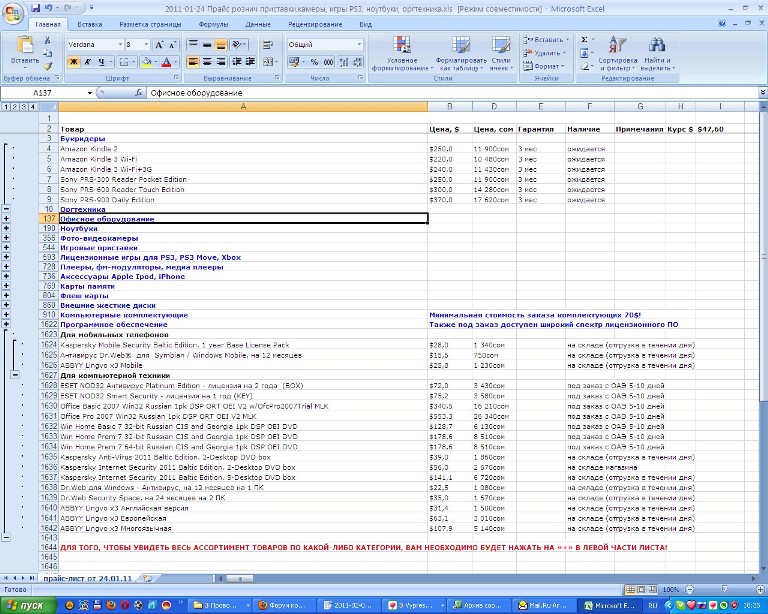Toggle wrap text icon

coord(268,45)
